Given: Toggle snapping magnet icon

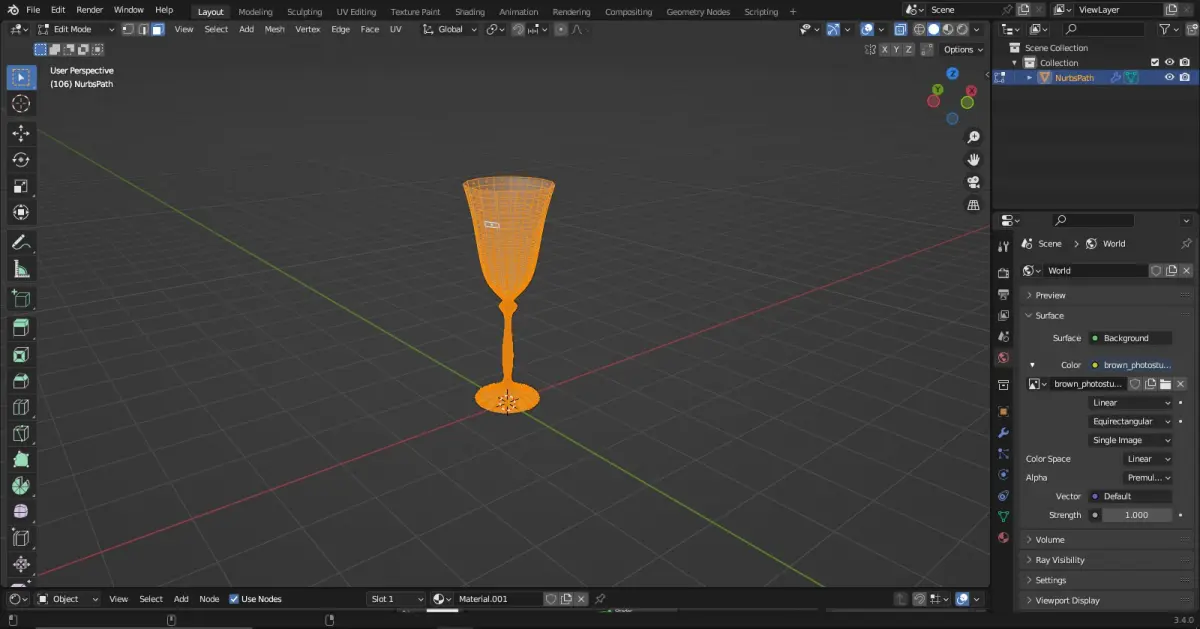Looking at the screenshot, I should (x=518, y=29).
